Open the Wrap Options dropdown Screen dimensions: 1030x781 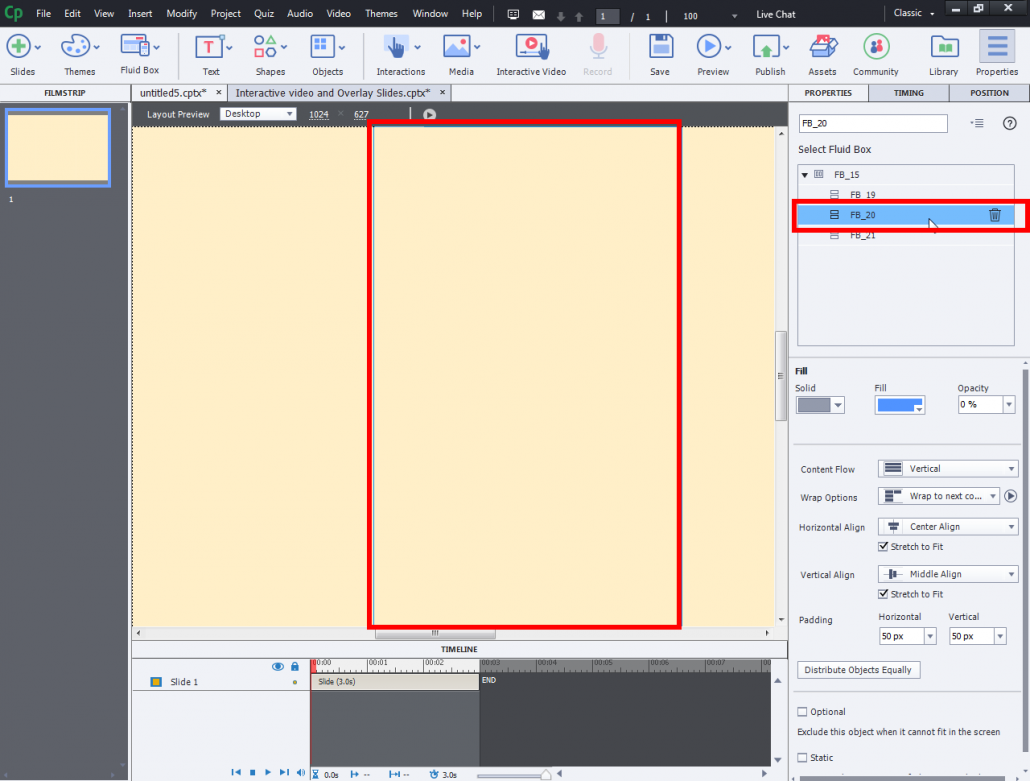(938, 495)
